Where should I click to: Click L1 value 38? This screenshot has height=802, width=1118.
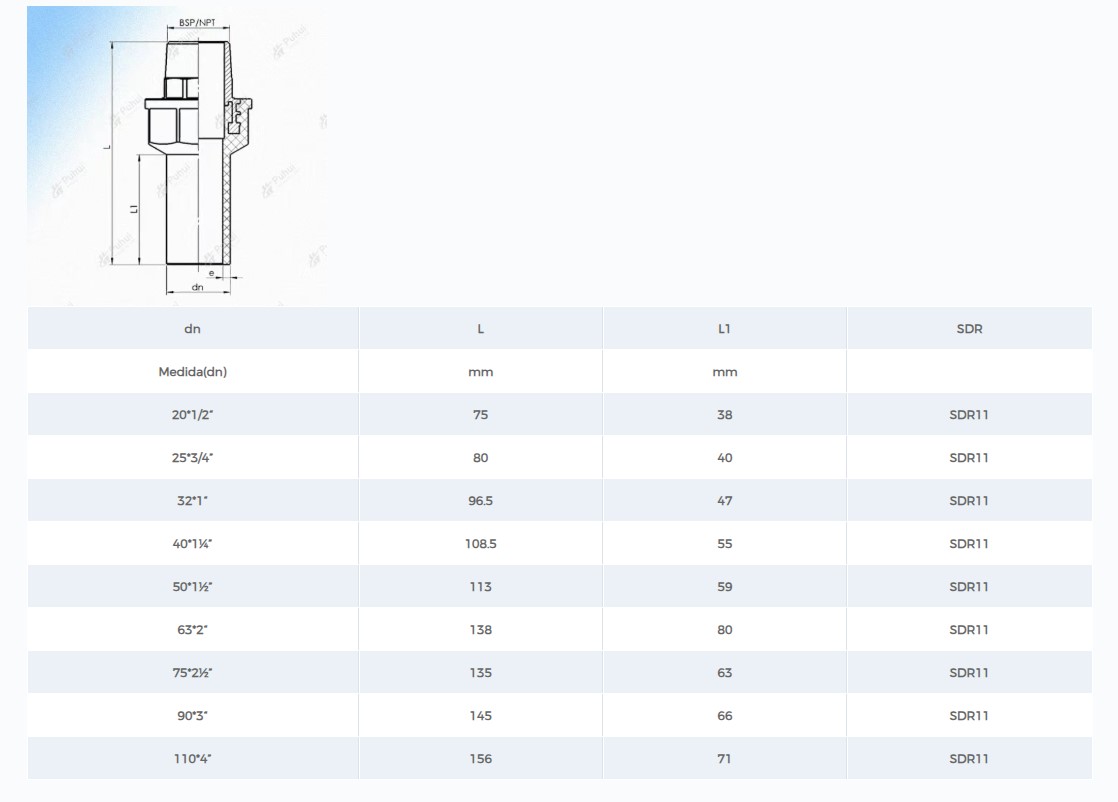(724, 415)
